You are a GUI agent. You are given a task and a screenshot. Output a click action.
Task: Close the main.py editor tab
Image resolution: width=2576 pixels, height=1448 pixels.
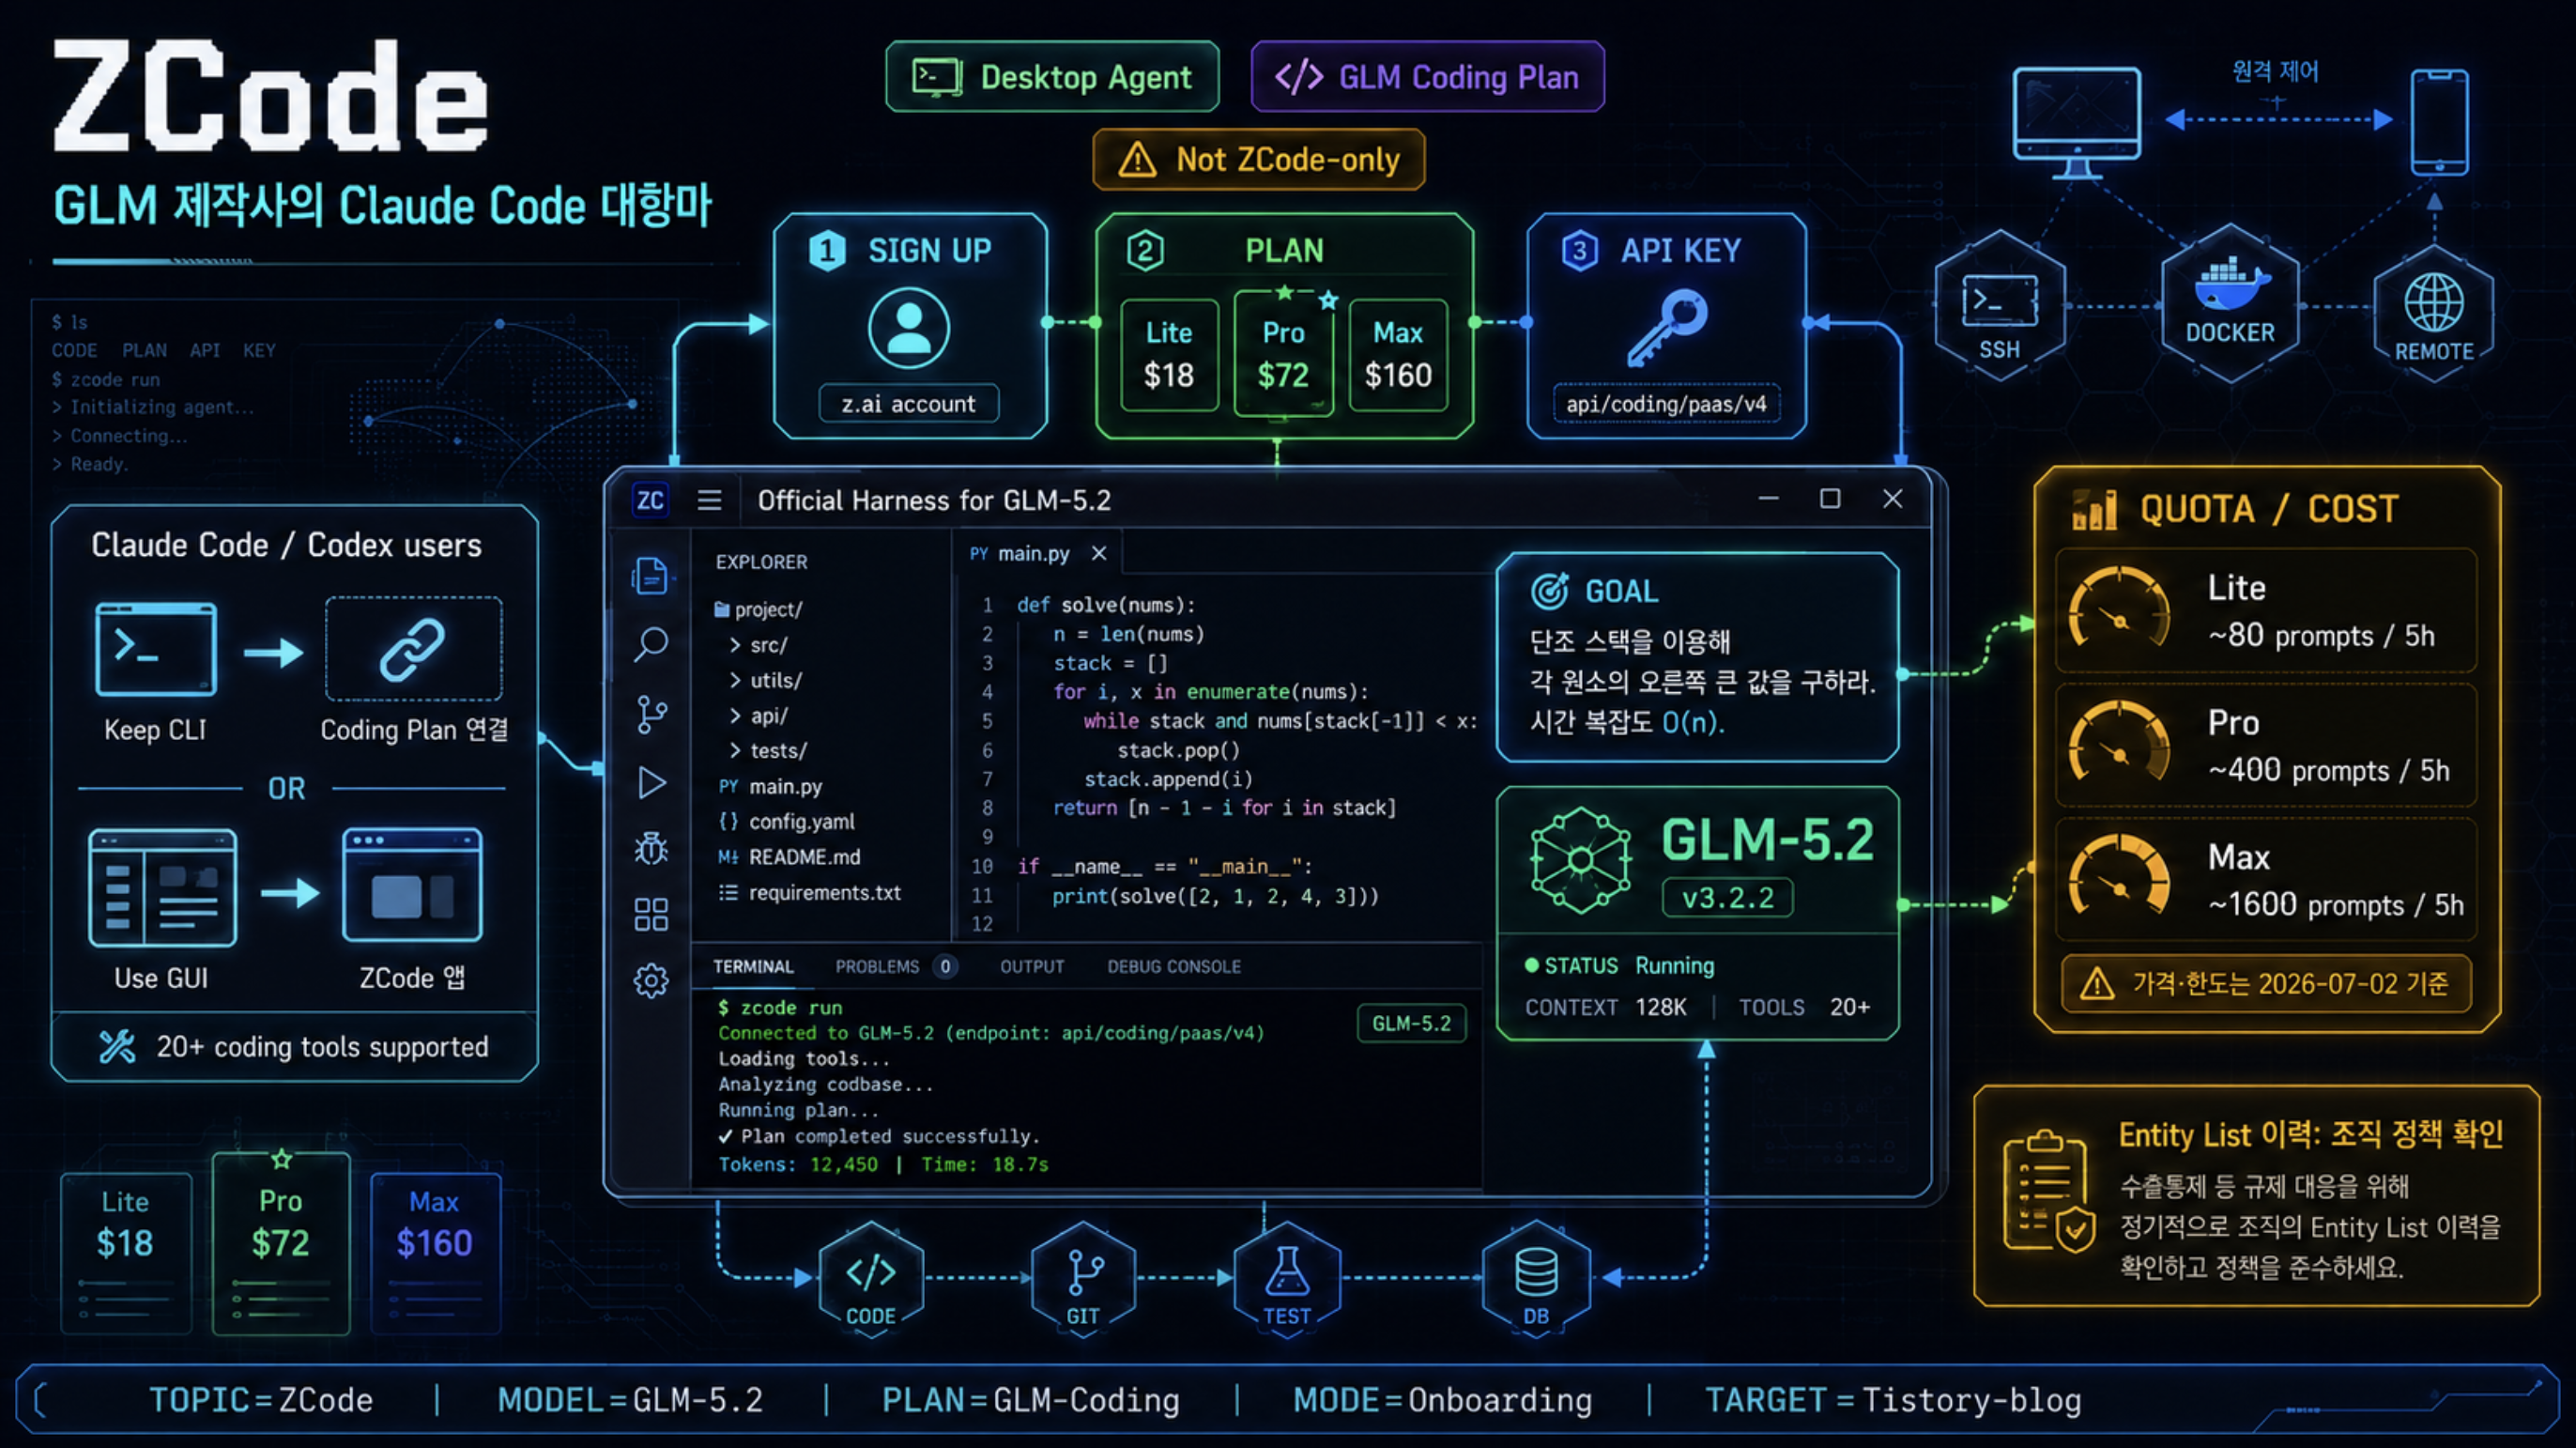(x=1099, y=553)
